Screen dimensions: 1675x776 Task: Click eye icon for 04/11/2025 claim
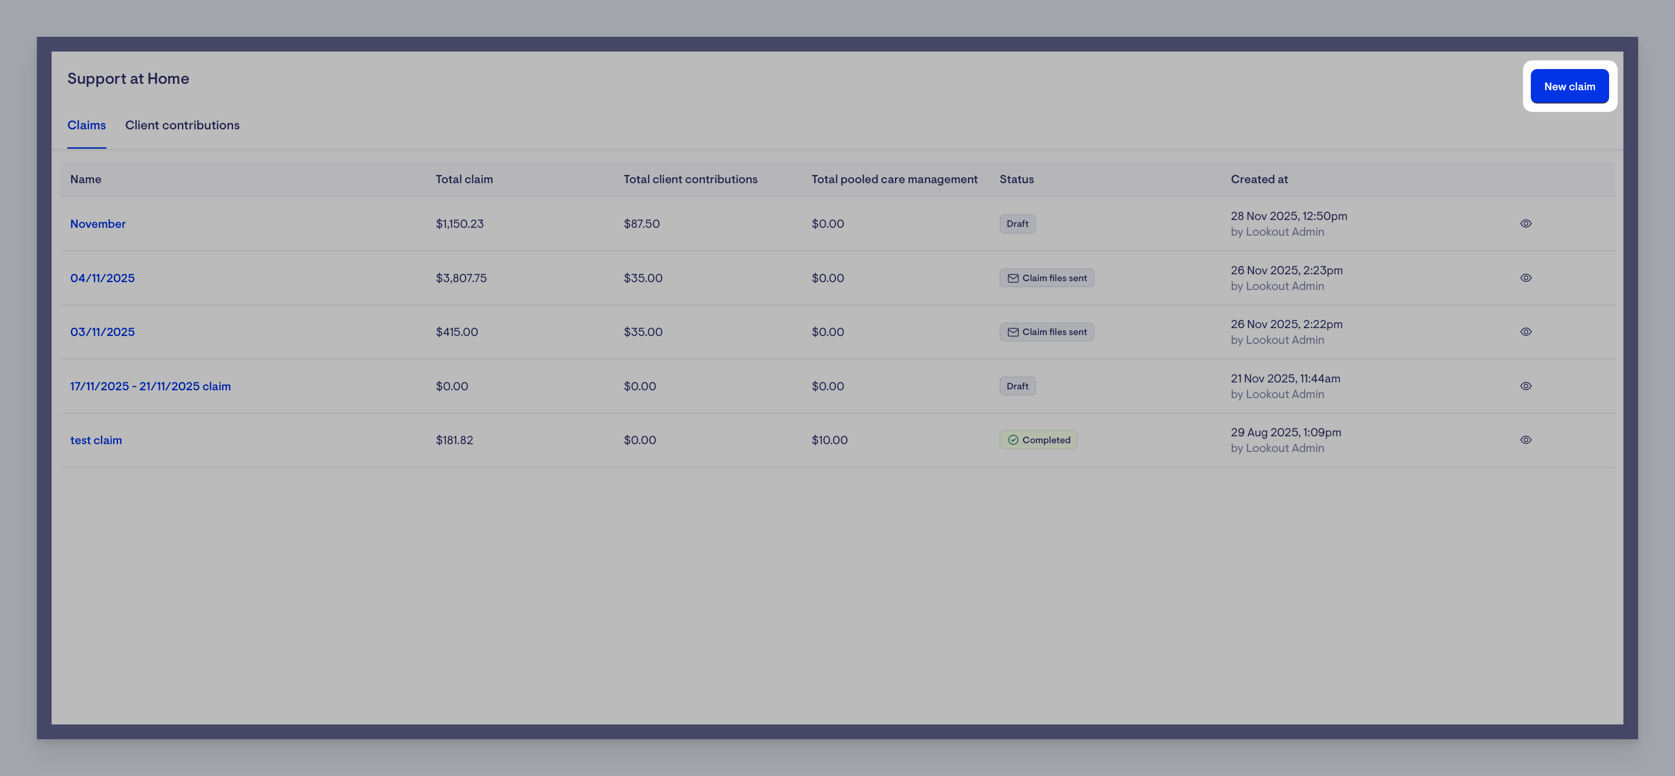1525,278
